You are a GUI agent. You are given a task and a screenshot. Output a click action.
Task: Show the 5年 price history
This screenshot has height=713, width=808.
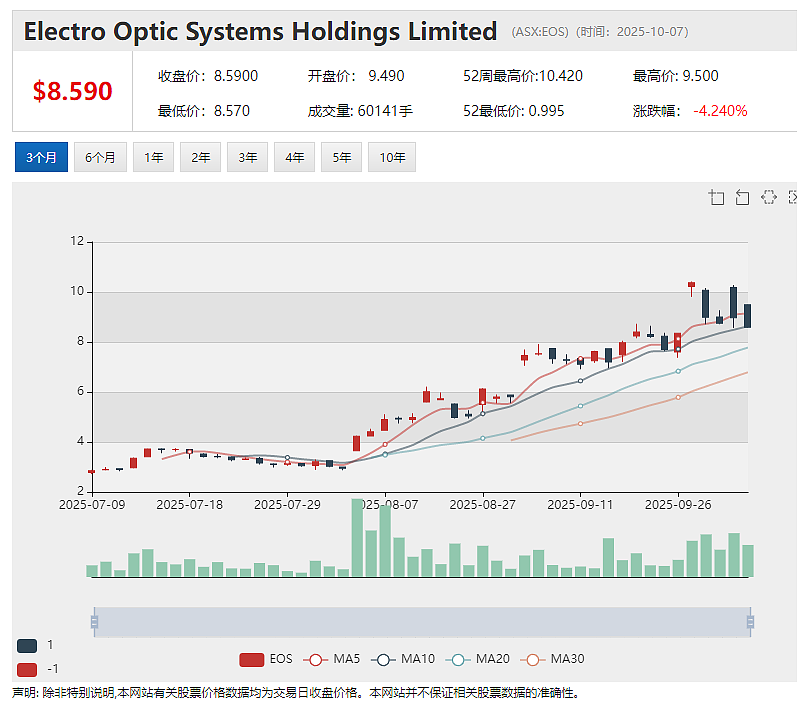[x=341, y=157]
